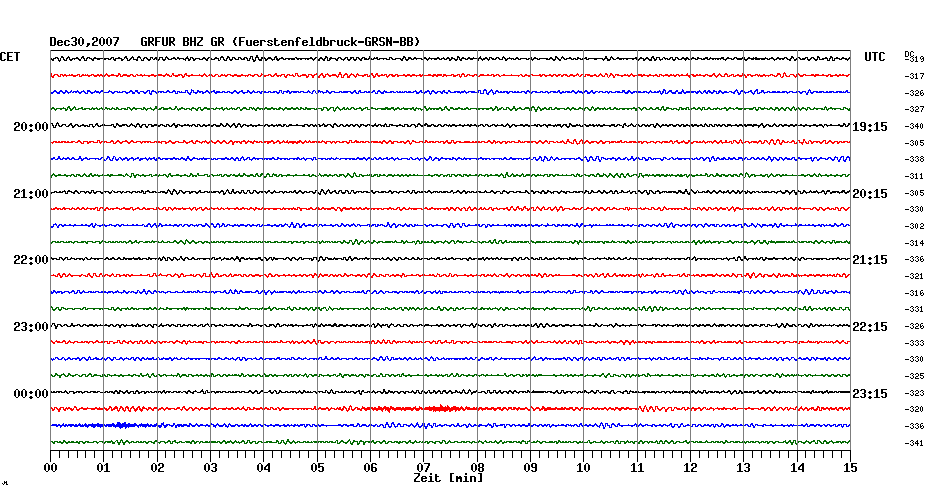The width and height of the screenshot is (930, 494).
Task: Click the 23:15 UTC time label
Action: pos(870,394)
